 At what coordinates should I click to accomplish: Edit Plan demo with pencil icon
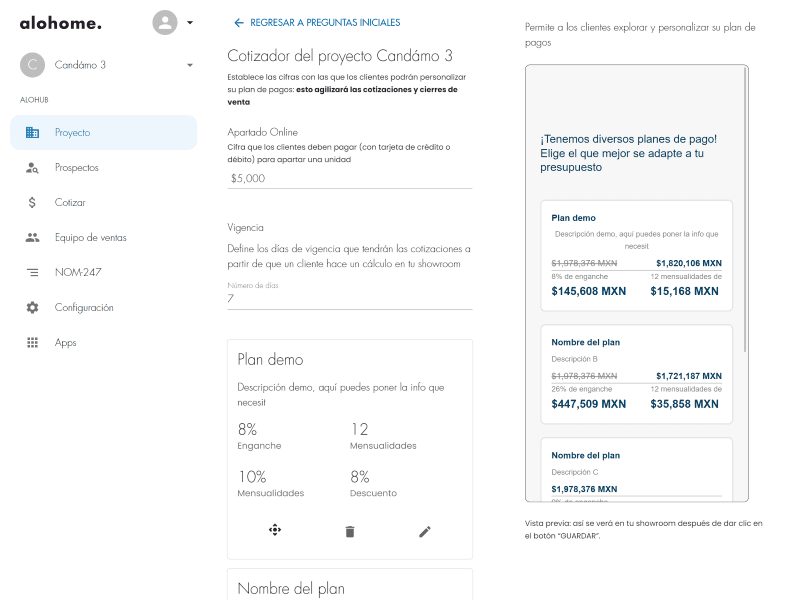click(424, 532)
